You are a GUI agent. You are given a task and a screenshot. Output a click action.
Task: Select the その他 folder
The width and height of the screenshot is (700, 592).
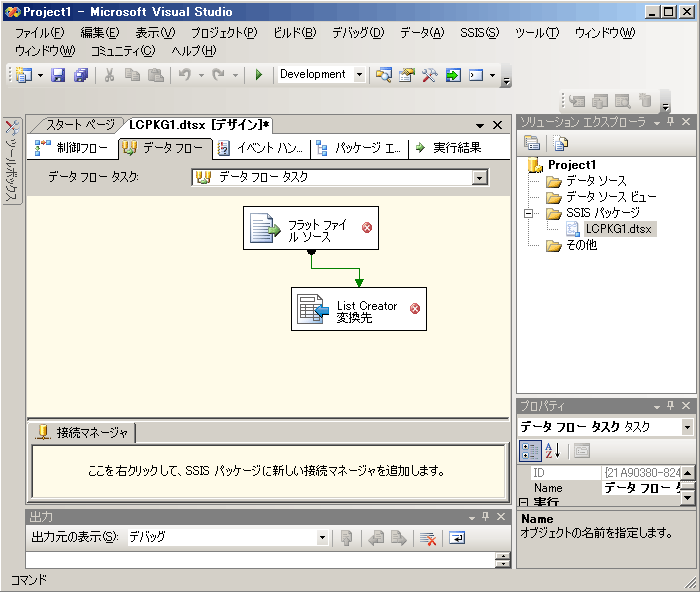click(581, 245)
